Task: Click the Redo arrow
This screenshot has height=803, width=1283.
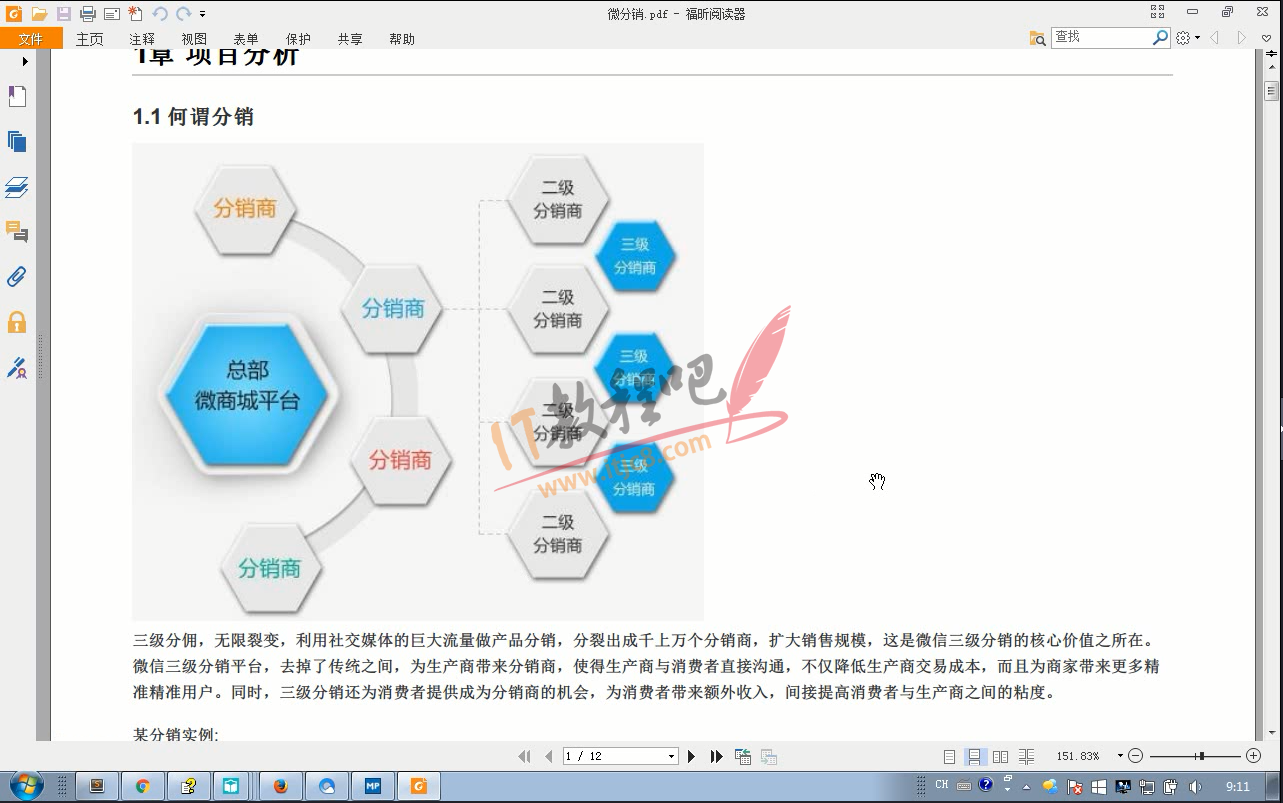Action: pos(183,14)
